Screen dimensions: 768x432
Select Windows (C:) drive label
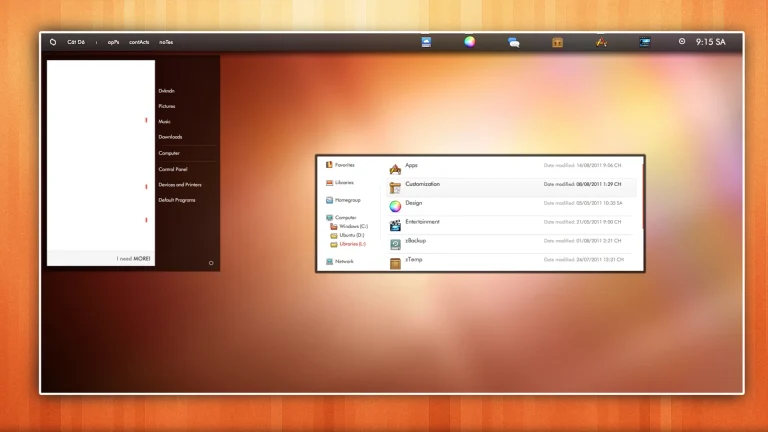(354, 226)
